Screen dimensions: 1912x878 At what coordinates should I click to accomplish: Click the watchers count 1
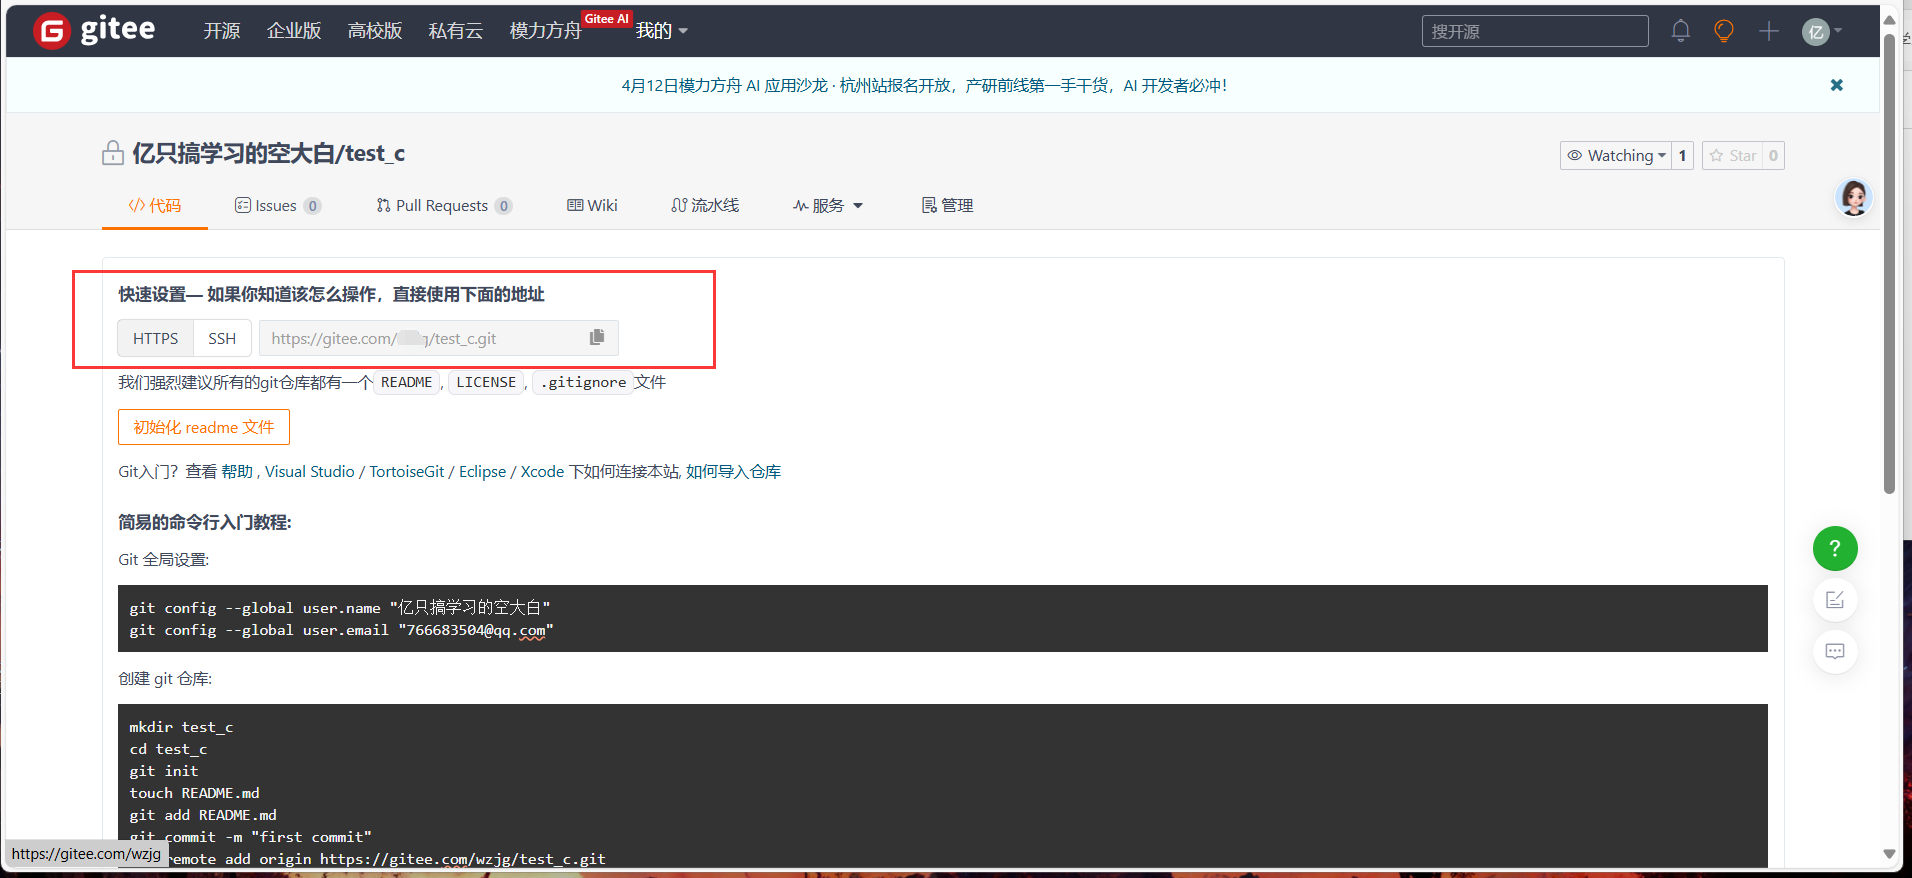point(1683,155)
